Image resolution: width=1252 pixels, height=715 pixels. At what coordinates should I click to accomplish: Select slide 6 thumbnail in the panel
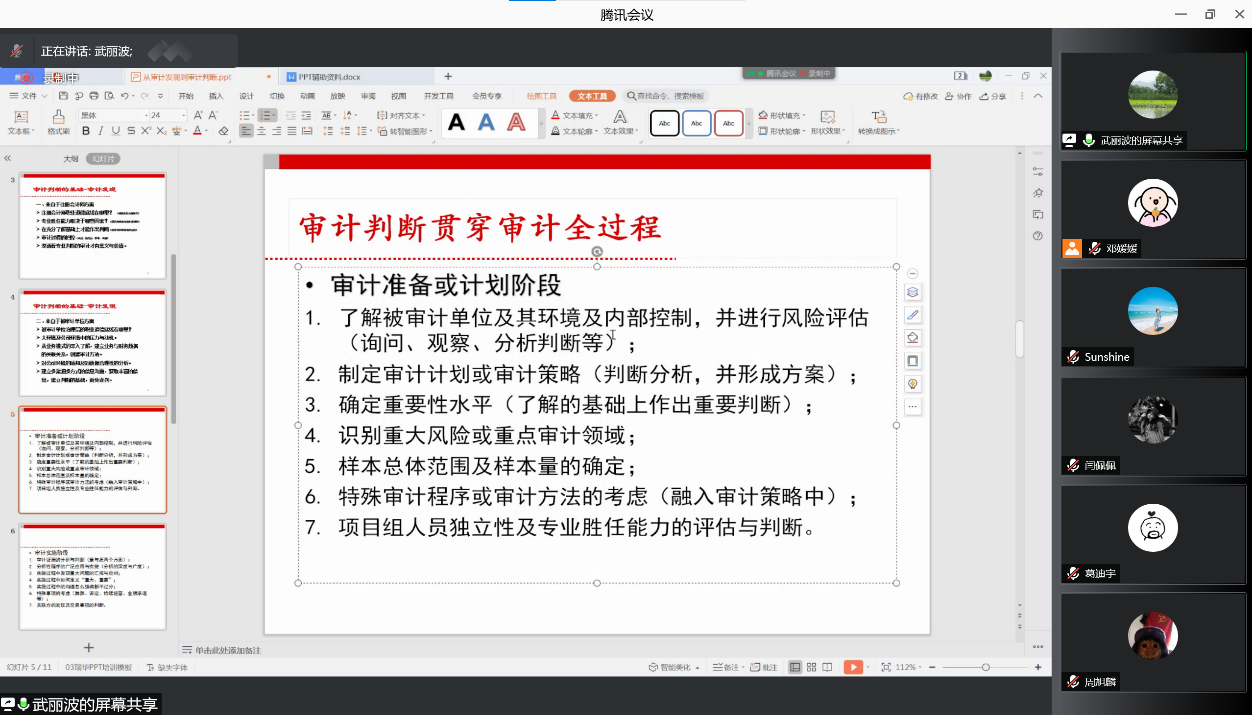pyautogui.click(x=92, y=576)
